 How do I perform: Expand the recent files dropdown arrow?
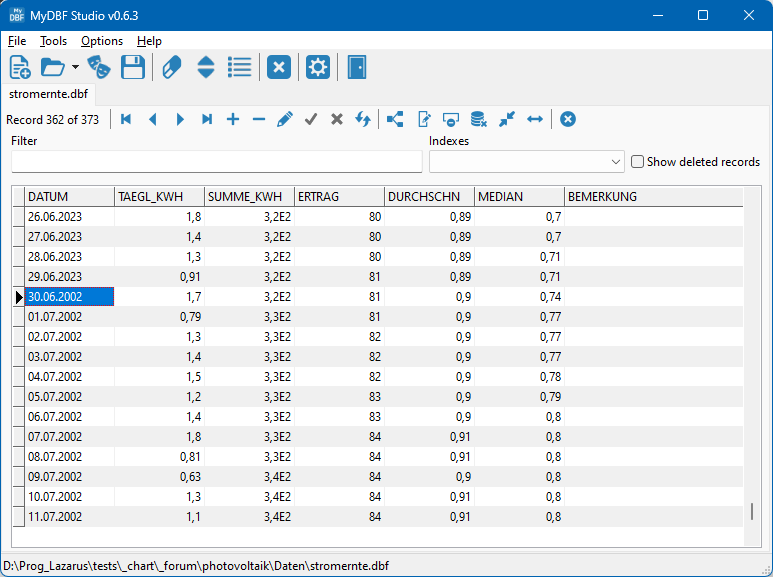pyautogui.click(x=75, y=67)
